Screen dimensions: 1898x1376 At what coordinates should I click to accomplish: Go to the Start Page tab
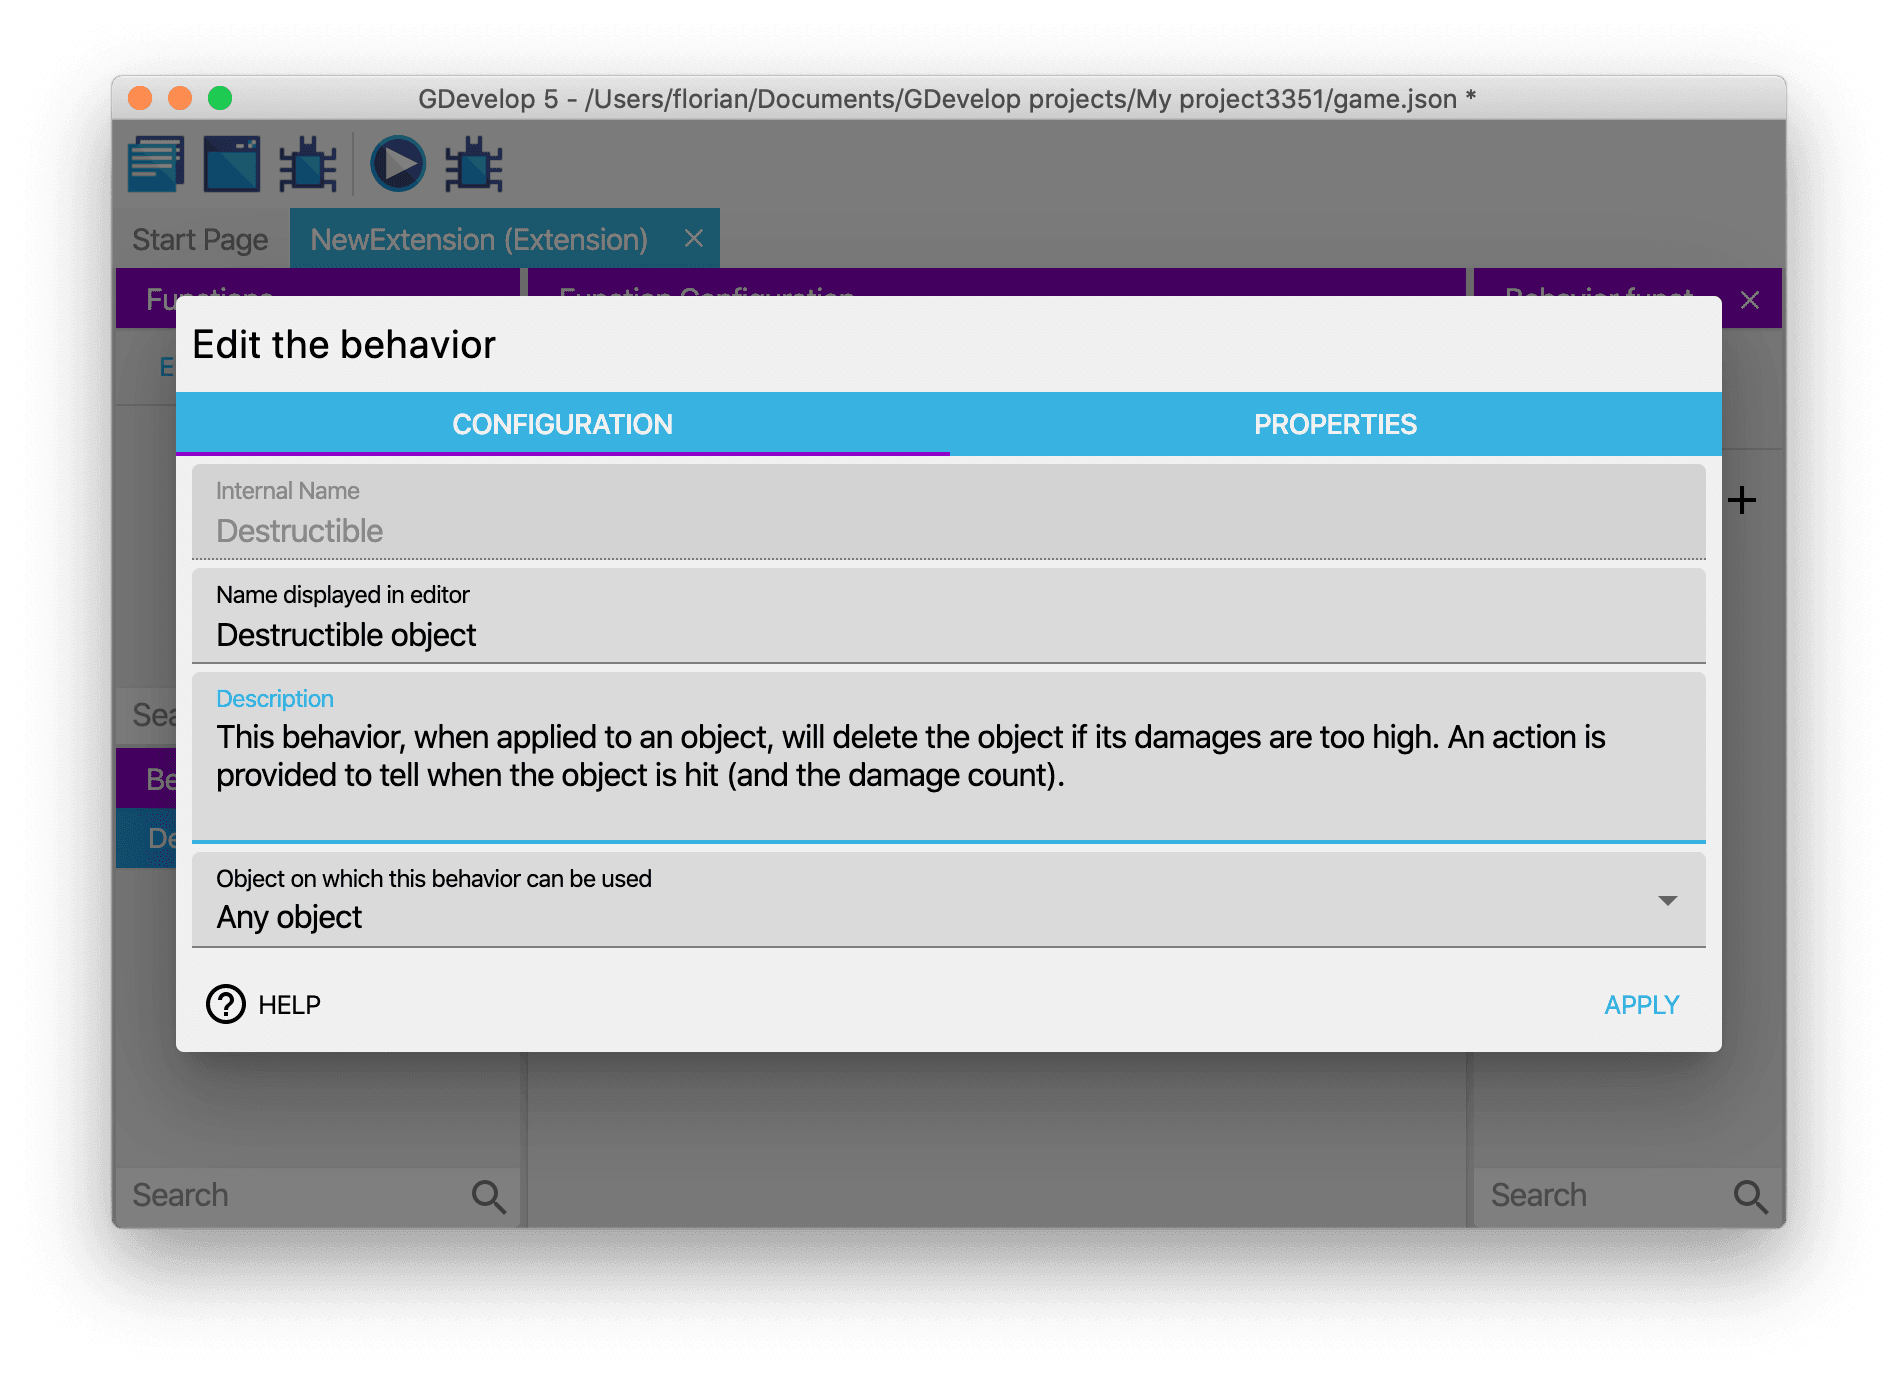click(200, 240)
